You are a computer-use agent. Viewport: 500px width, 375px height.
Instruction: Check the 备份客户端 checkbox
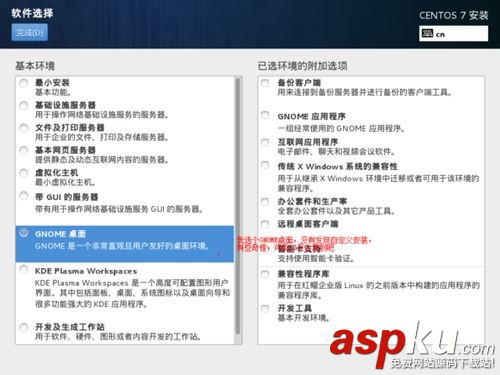265,83
